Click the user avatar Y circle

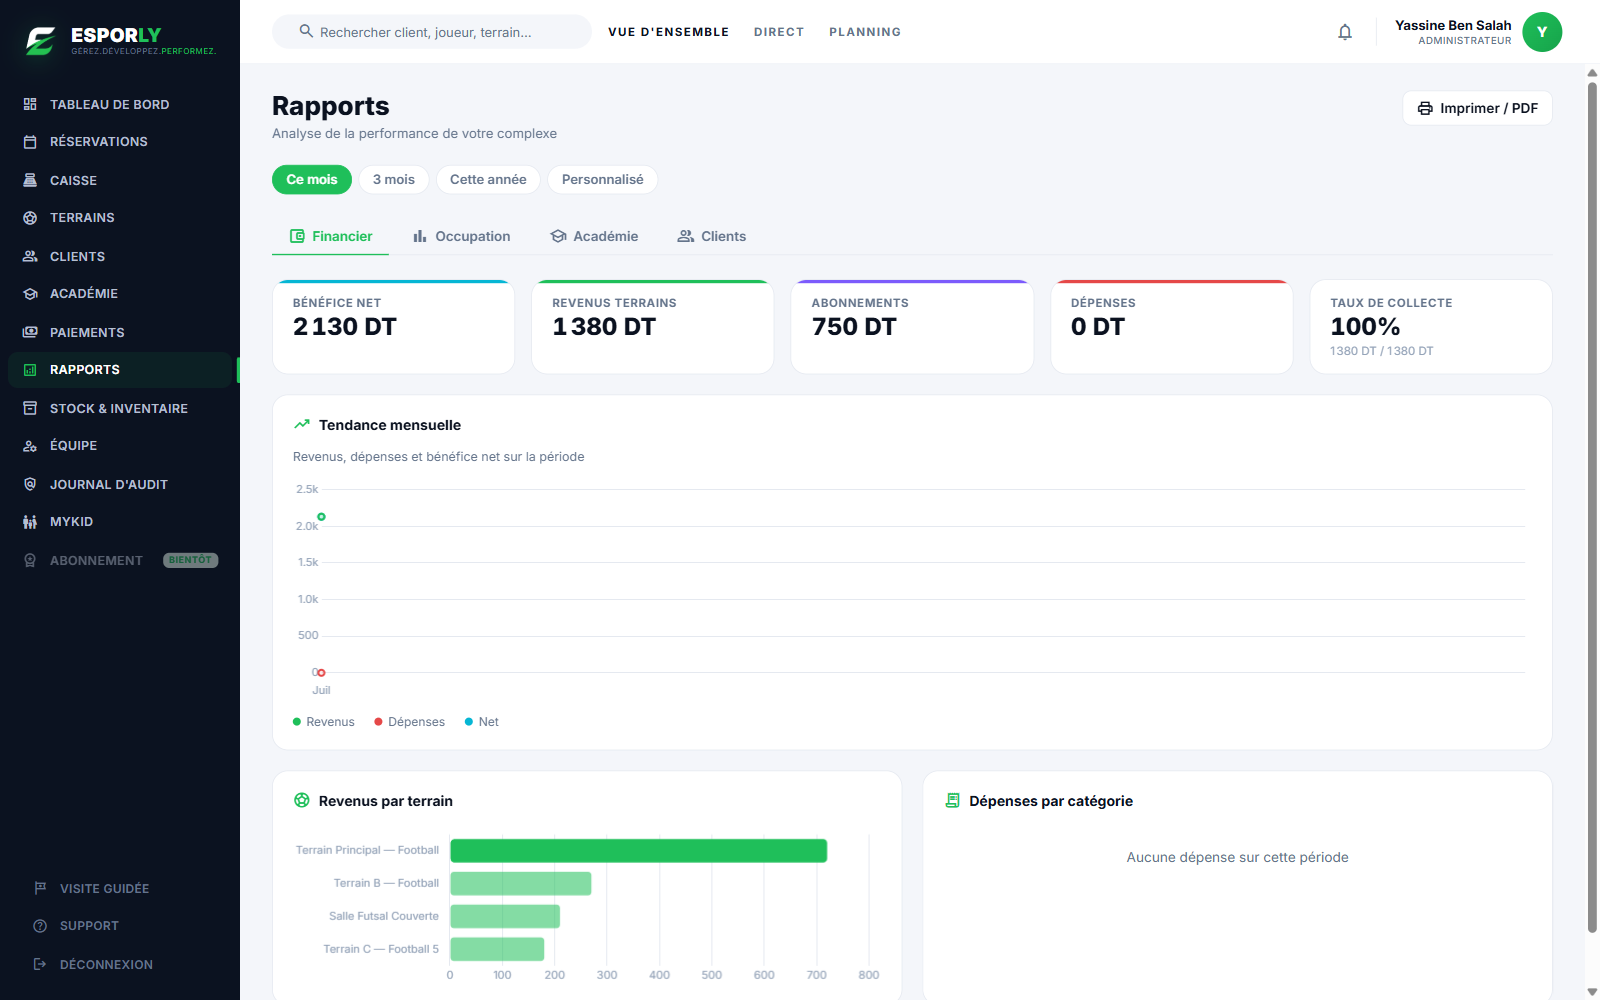click(1542, 32)
